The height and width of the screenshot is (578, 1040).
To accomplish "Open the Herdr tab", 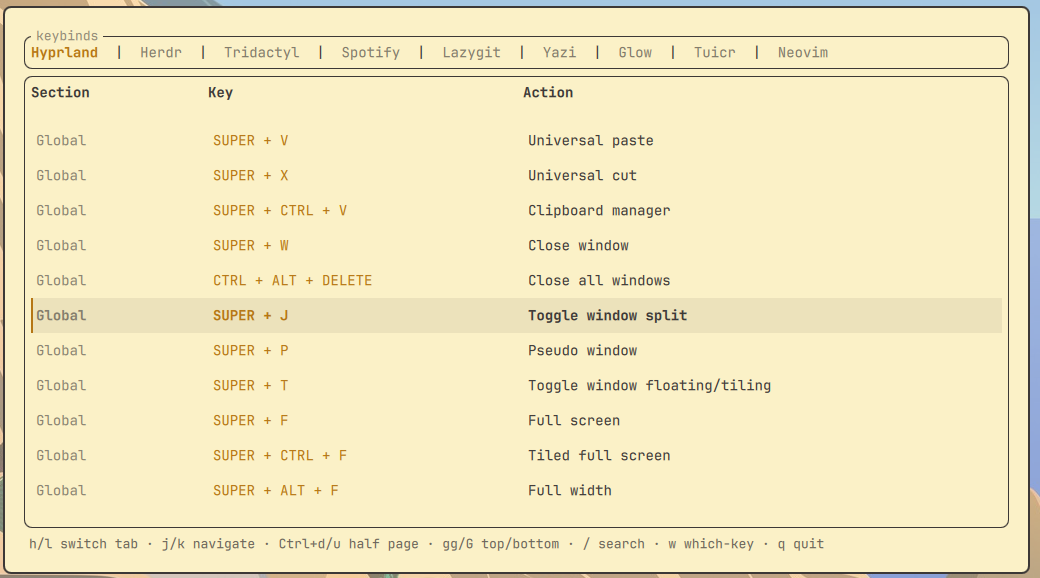I will pyautogui.click(x=161, y=52).
